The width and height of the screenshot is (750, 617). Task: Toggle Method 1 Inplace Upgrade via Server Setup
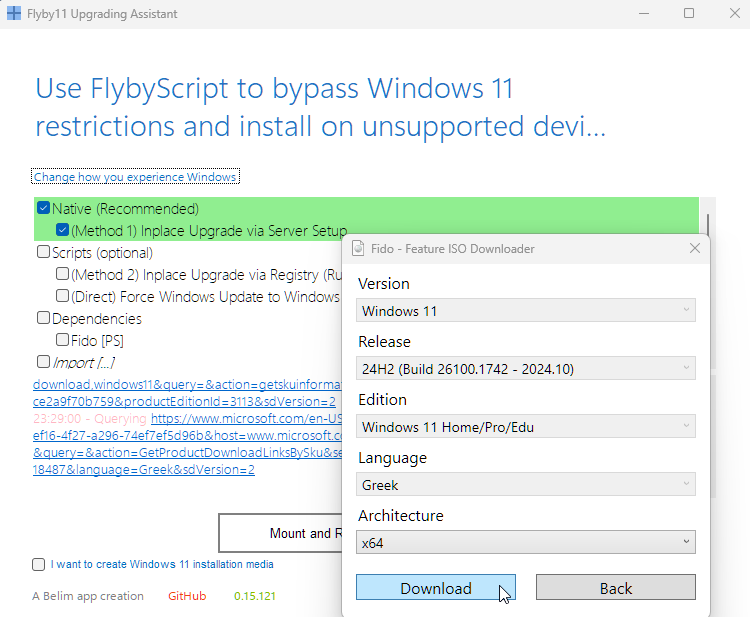[62, 230]
